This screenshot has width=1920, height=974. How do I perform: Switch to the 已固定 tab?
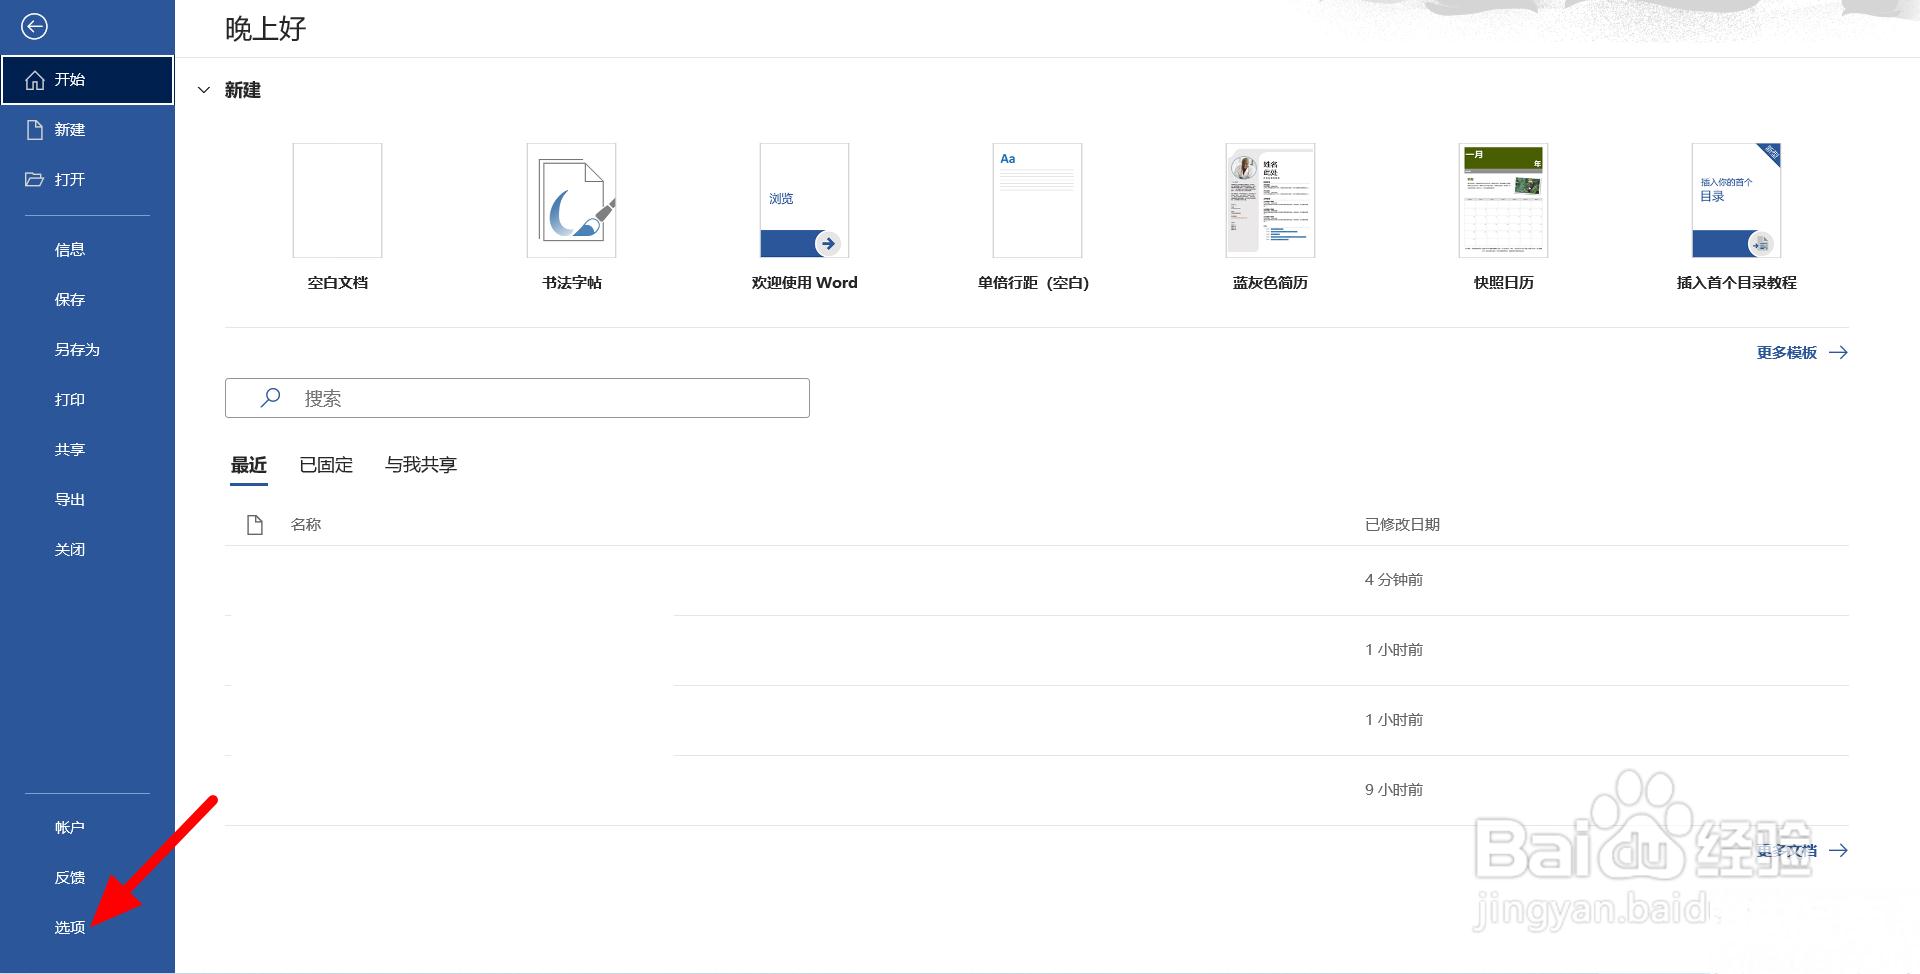click(x=325, y=464)
